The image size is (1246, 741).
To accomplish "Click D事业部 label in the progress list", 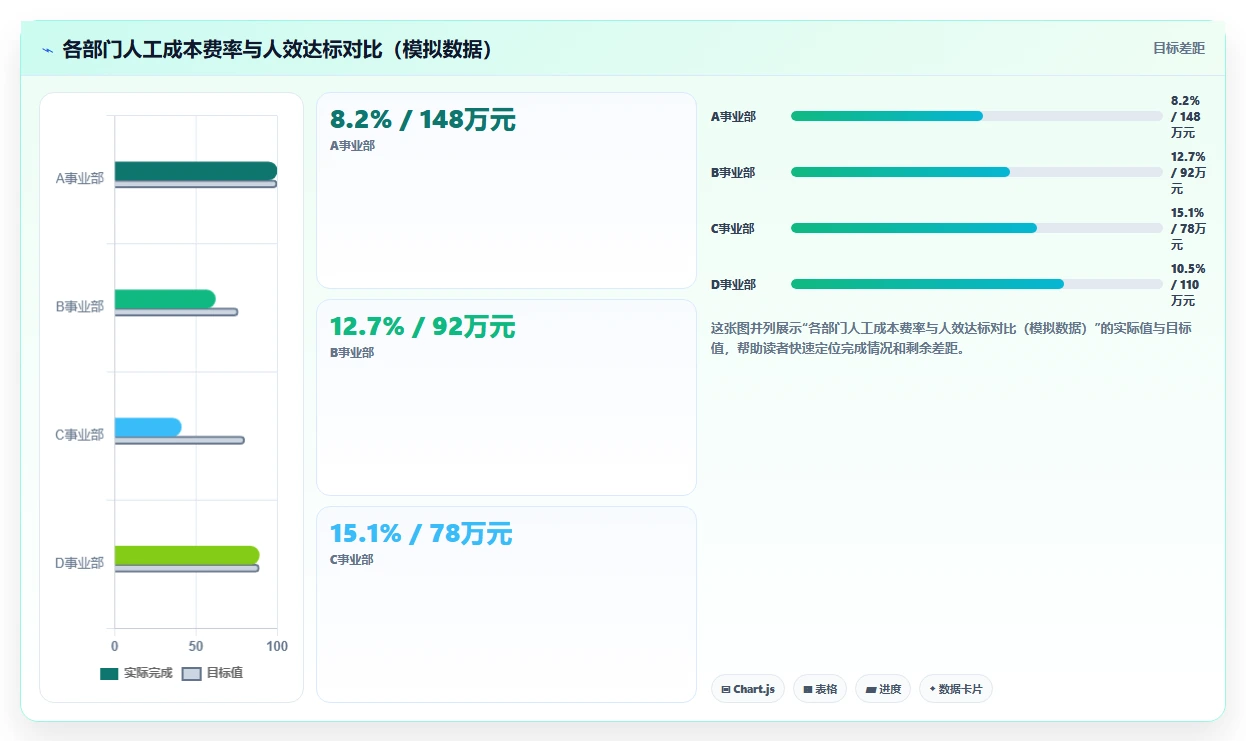I will coord(733,284).
